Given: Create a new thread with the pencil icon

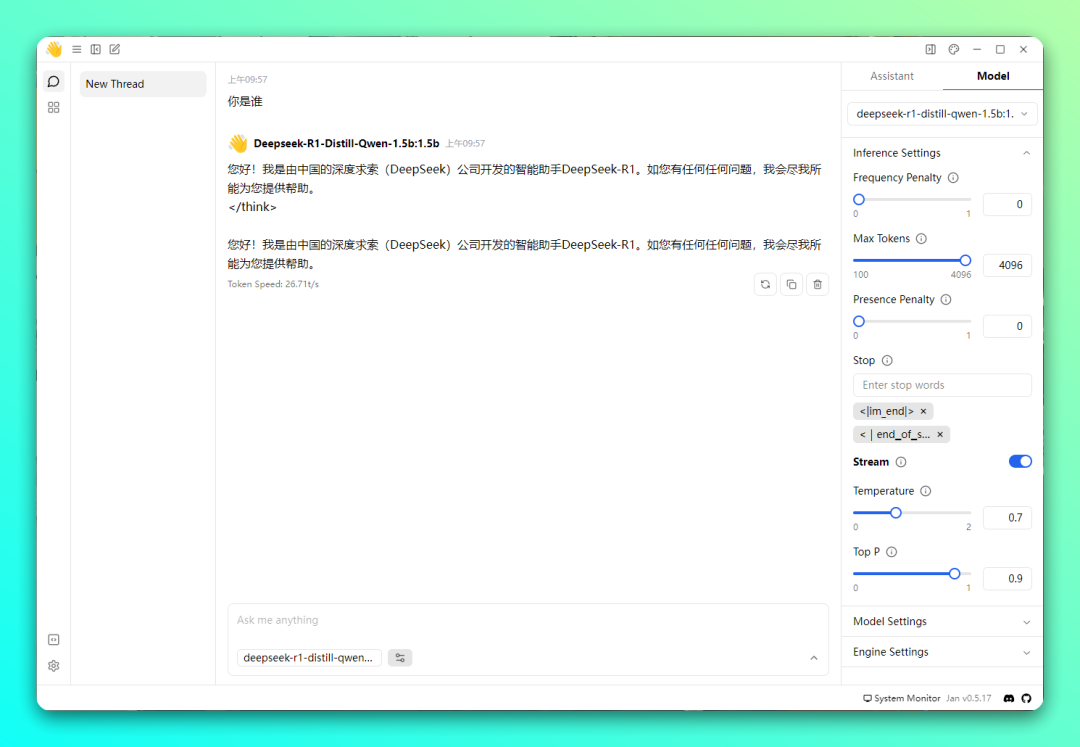Looking at the screenshot, I should click(115, 50).
